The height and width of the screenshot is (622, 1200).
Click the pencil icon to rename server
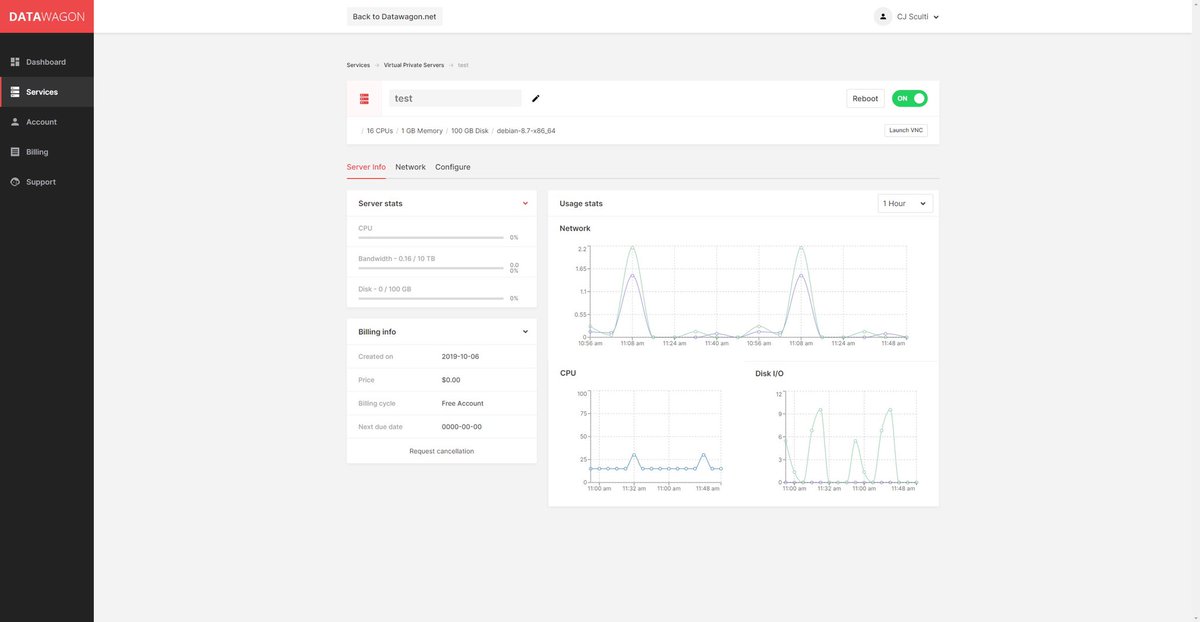(x=536, y=98)
